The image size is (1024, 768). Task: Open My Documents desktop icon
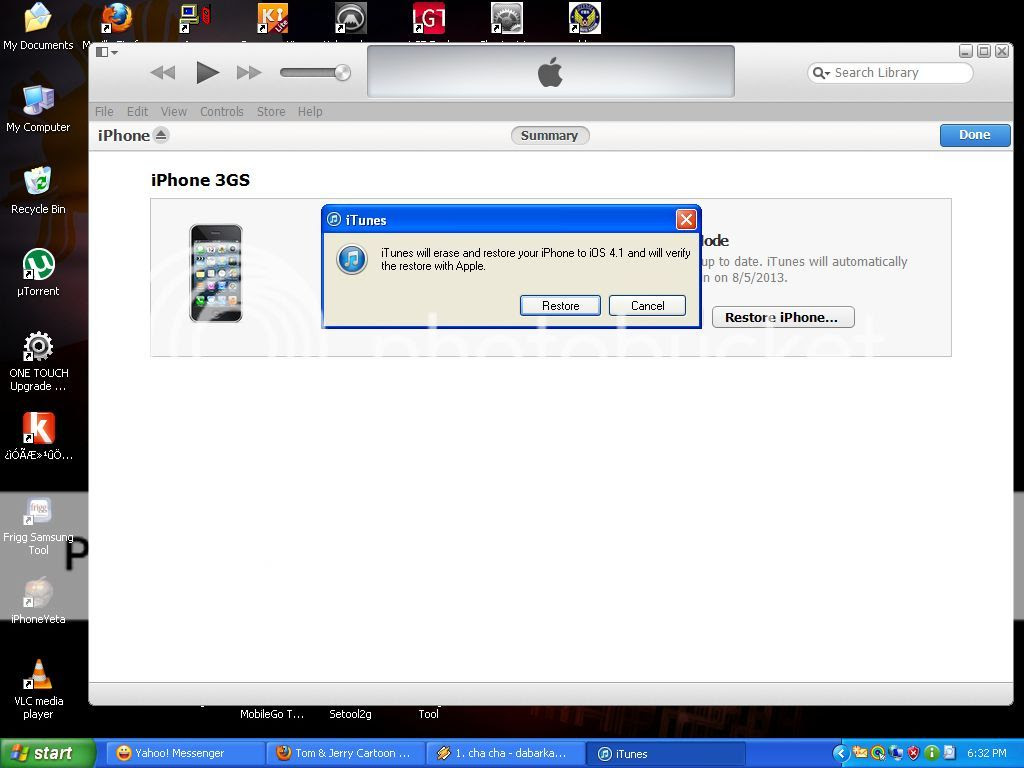38,26
